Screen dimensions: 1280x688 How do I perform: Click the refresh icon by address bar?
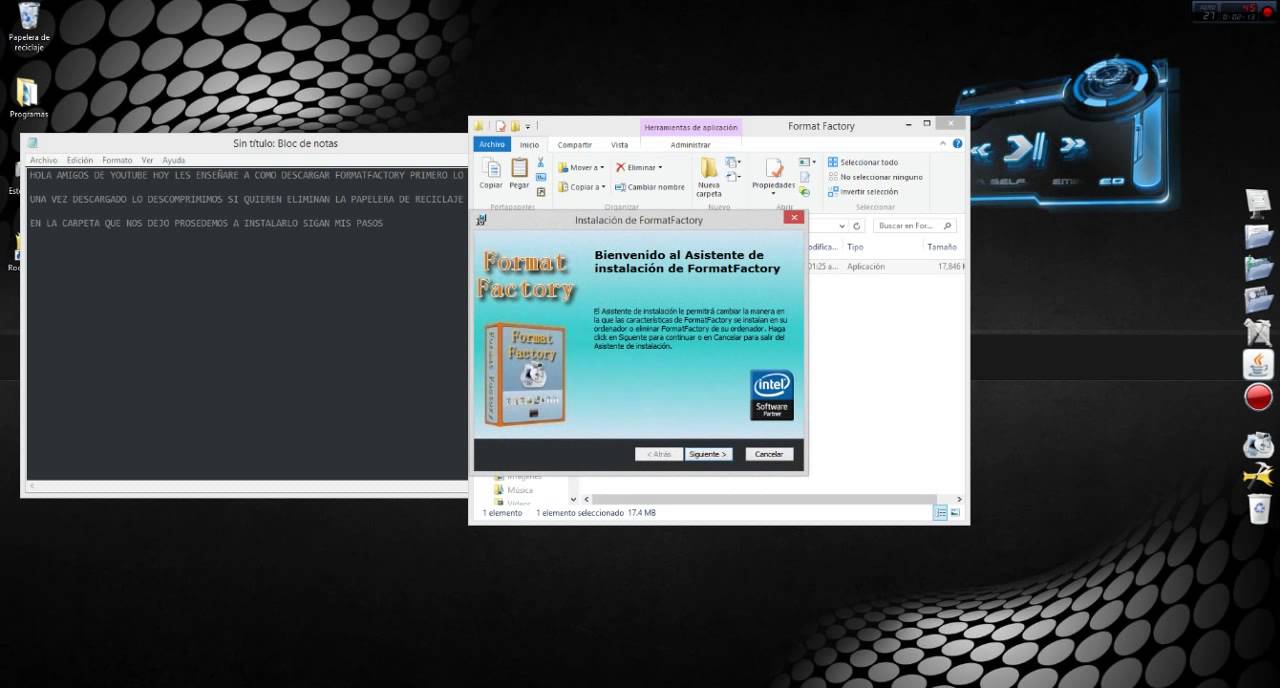[x=857, y=226]
